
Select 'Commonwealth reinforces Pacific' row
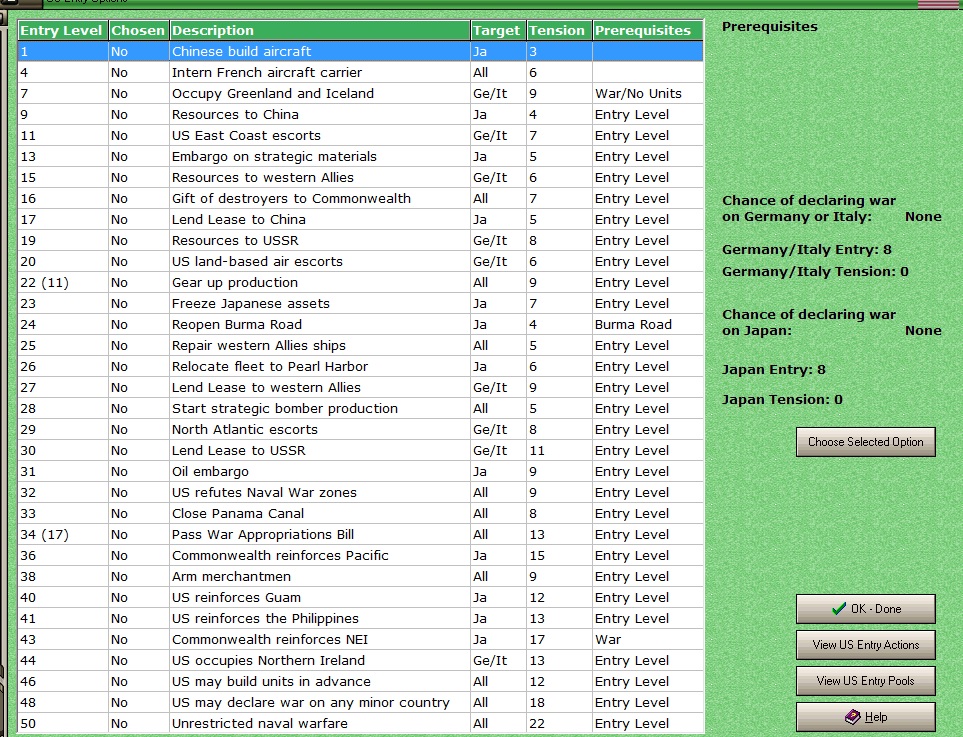pyautogui.click(x=361, y=555)
